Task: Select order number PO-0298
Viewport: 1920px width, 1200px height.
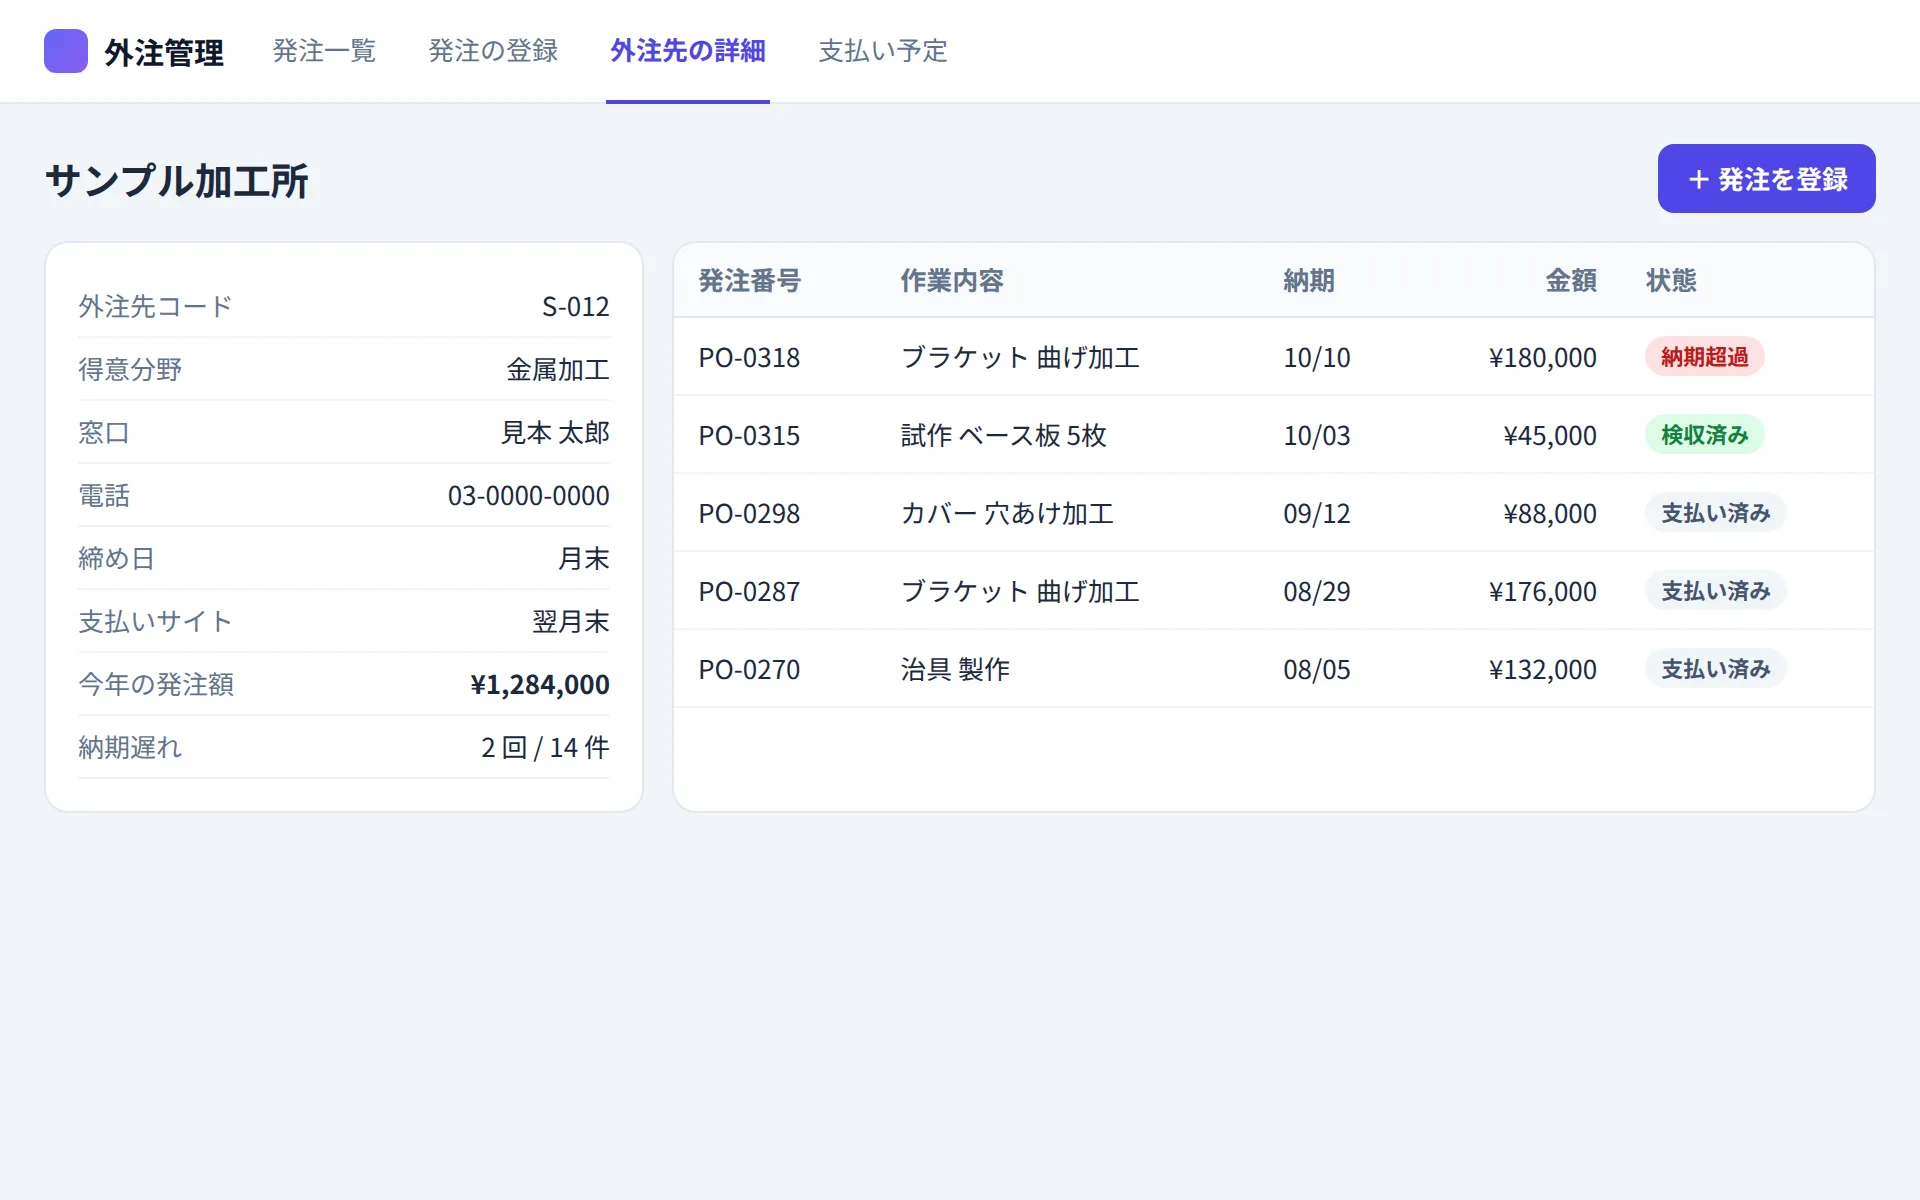Action: click(749, 514)
